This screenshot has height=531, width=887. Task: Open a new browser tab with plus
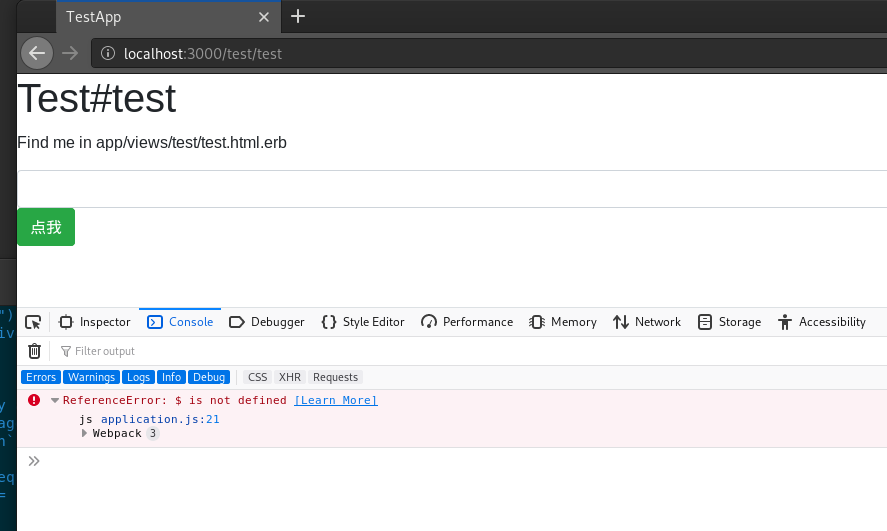(x=298, y=16)
